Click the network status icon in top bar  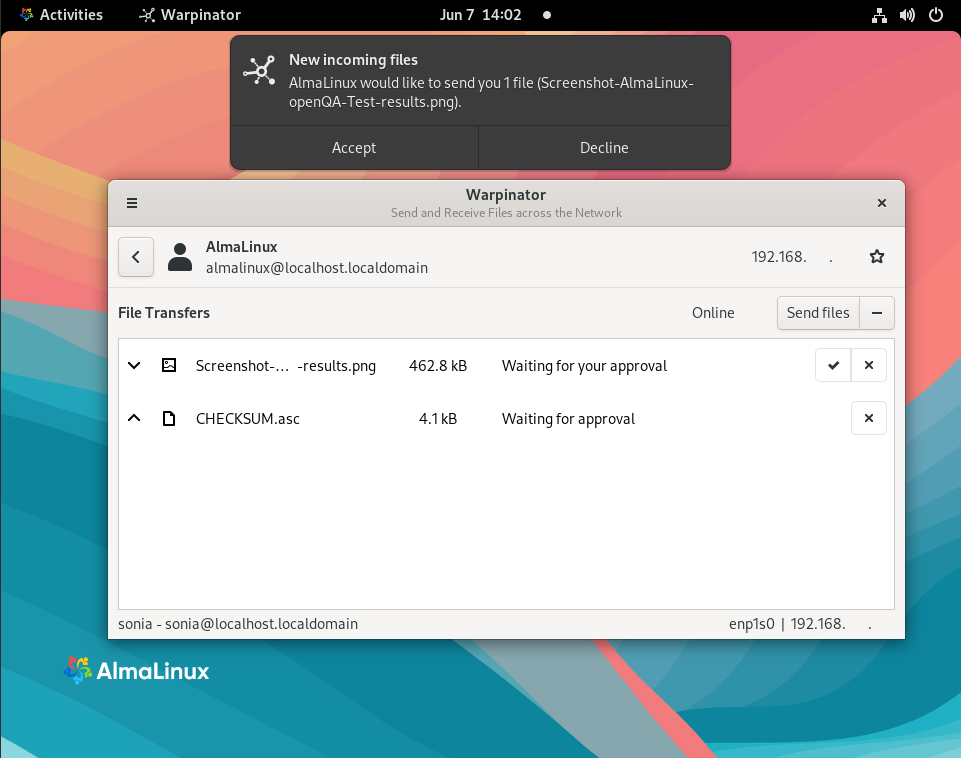[879, 15]
